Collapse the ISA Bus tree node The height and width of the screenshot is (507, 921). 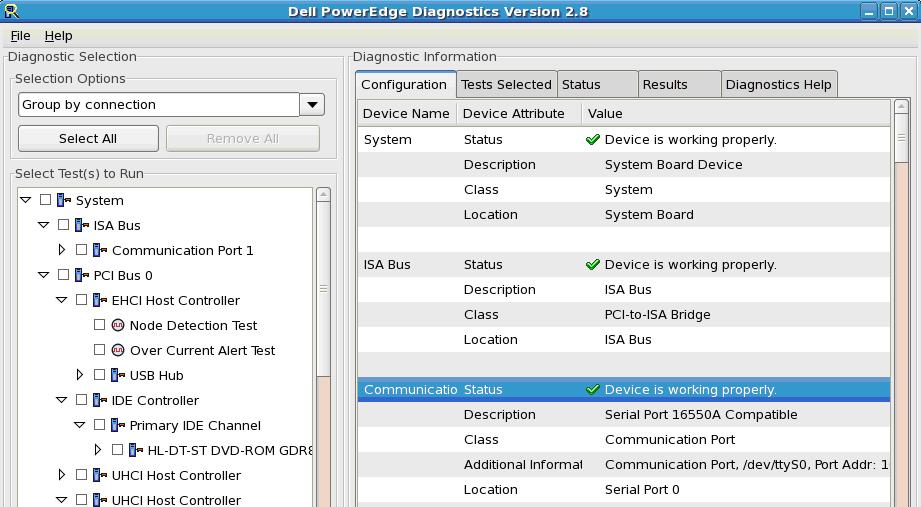[x=43, y=224]
